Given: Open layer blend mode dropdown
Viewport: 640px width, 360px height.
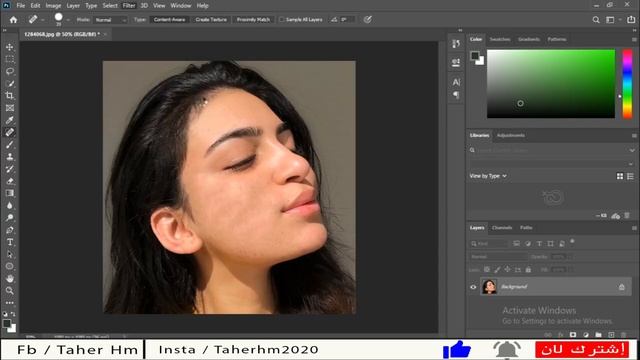Looking at the screenshot, I should pos(498,257).
